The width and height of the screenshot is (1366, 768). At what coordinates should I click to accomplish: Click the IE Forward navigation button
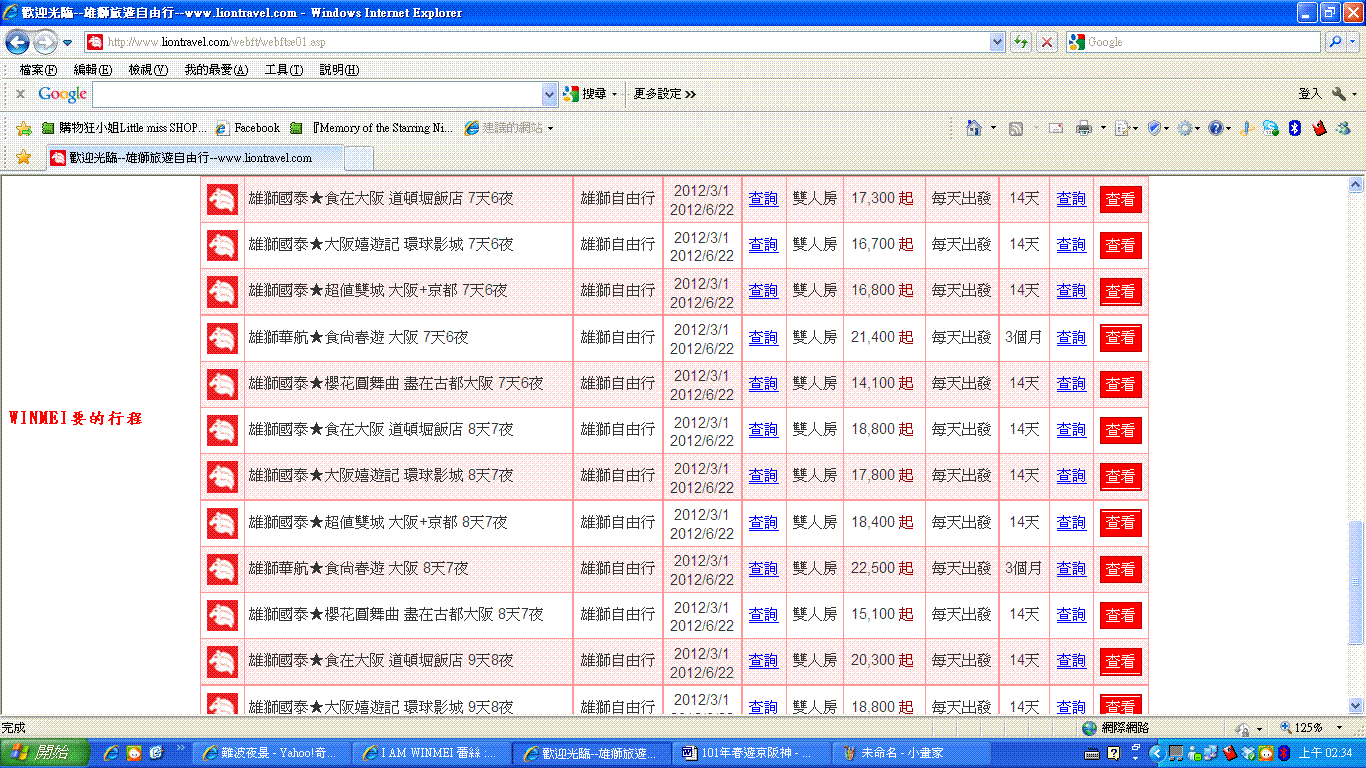(45, 42)
